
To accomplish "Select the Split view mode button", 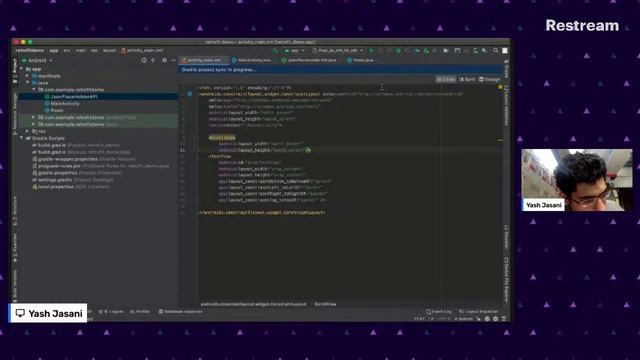I will [467, 80].
